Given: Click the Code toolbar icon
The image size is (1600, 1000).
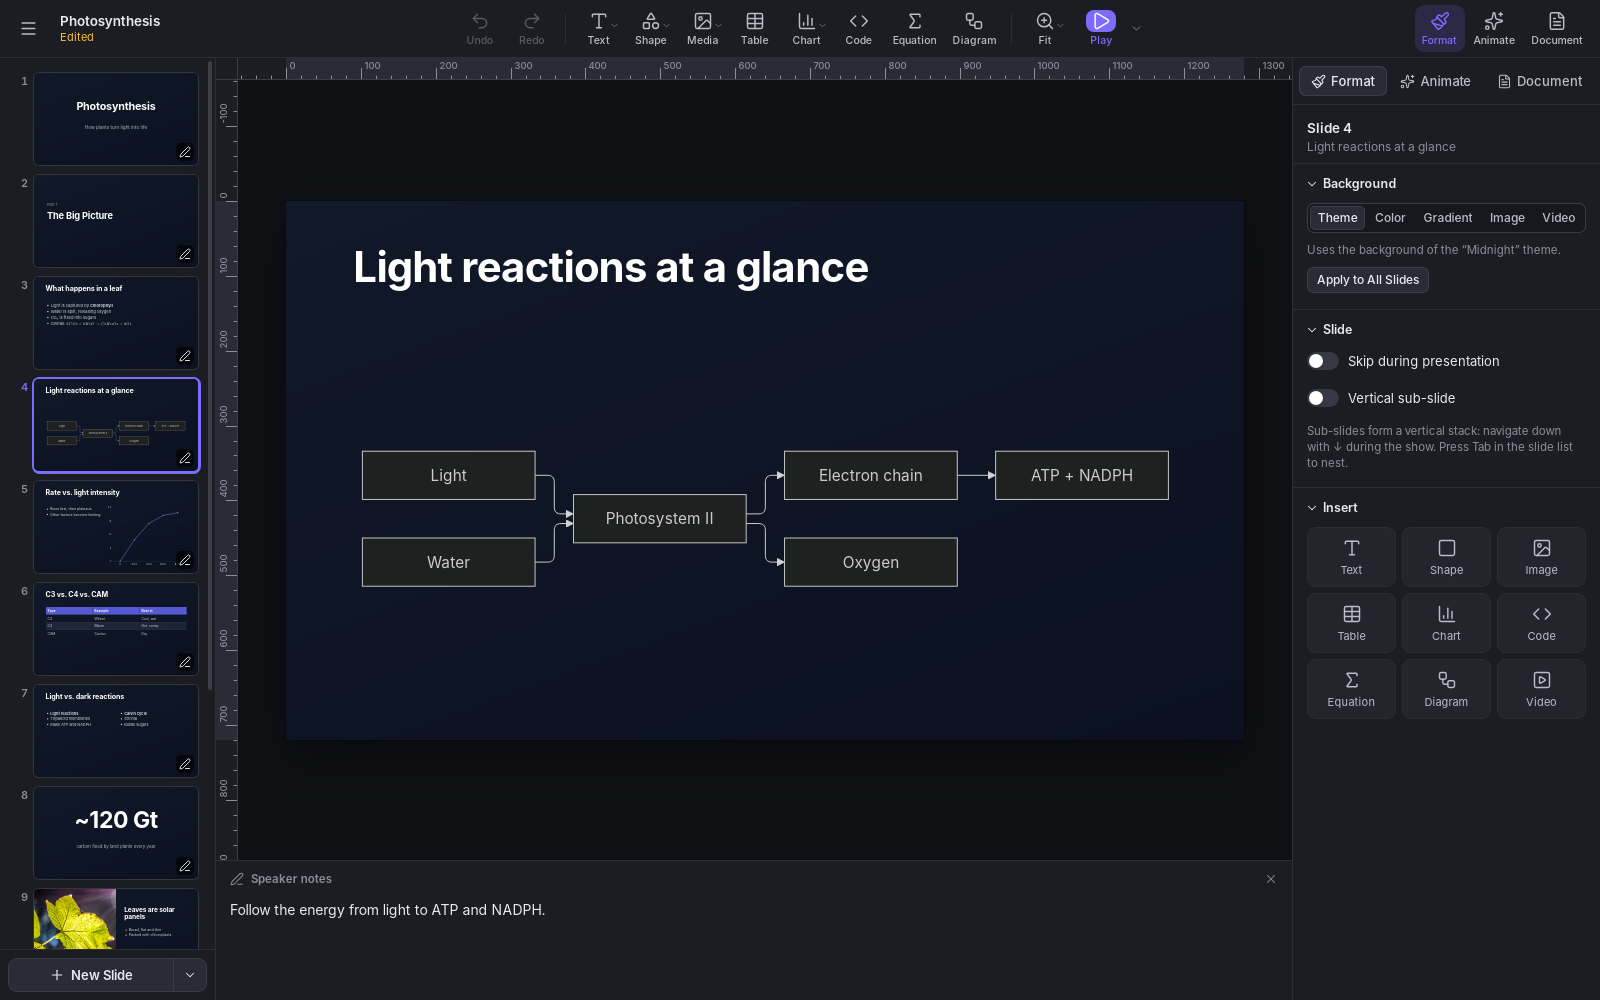Looking at the screenshot, I should [x=859, y=28].
